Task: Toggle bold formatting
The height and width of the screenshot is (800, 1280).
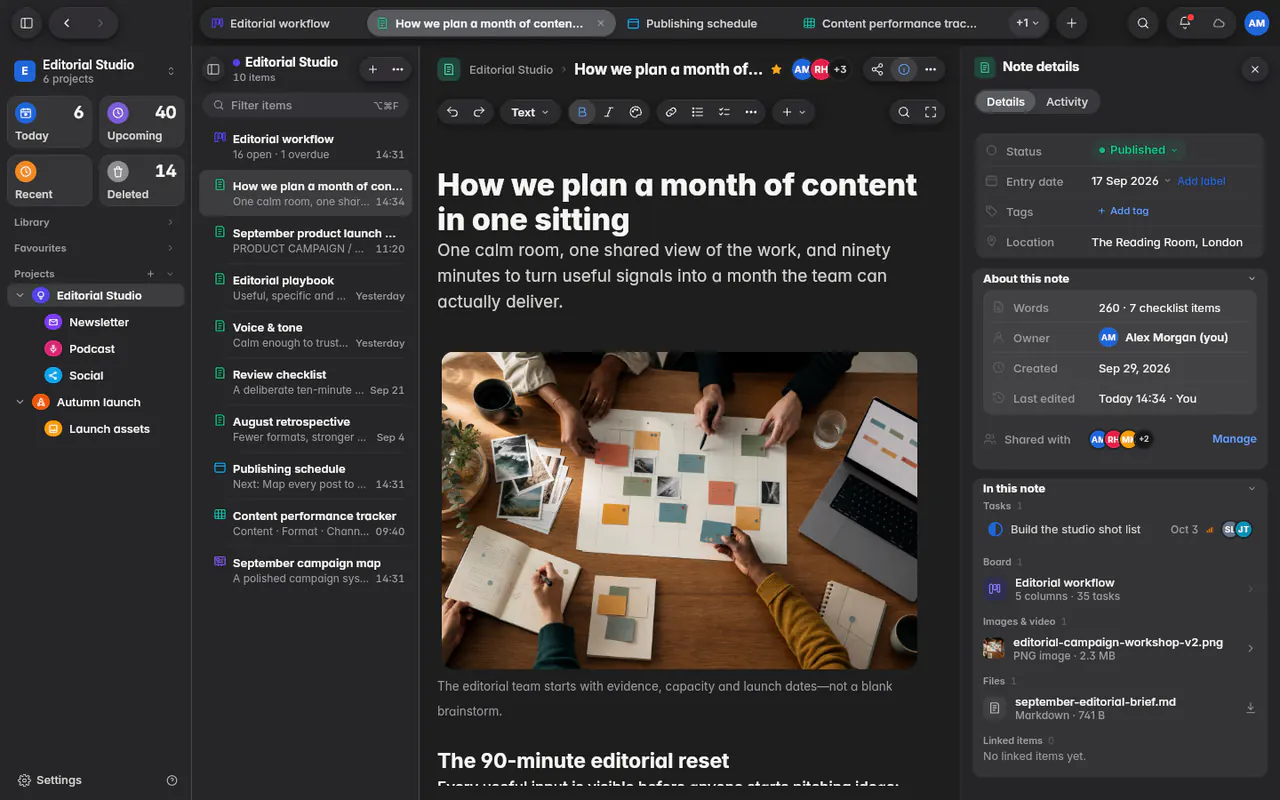Action: click(582, 112)
